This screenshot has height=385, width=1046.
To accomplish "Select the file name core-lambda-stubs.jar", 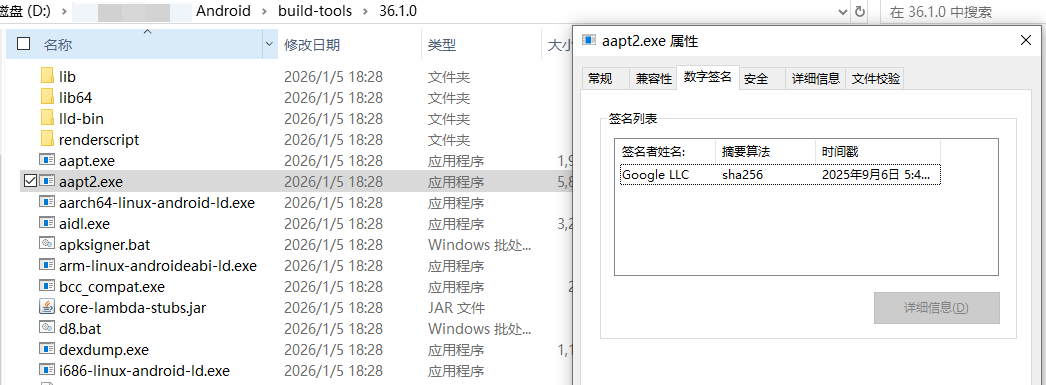I will click(133, 308).
